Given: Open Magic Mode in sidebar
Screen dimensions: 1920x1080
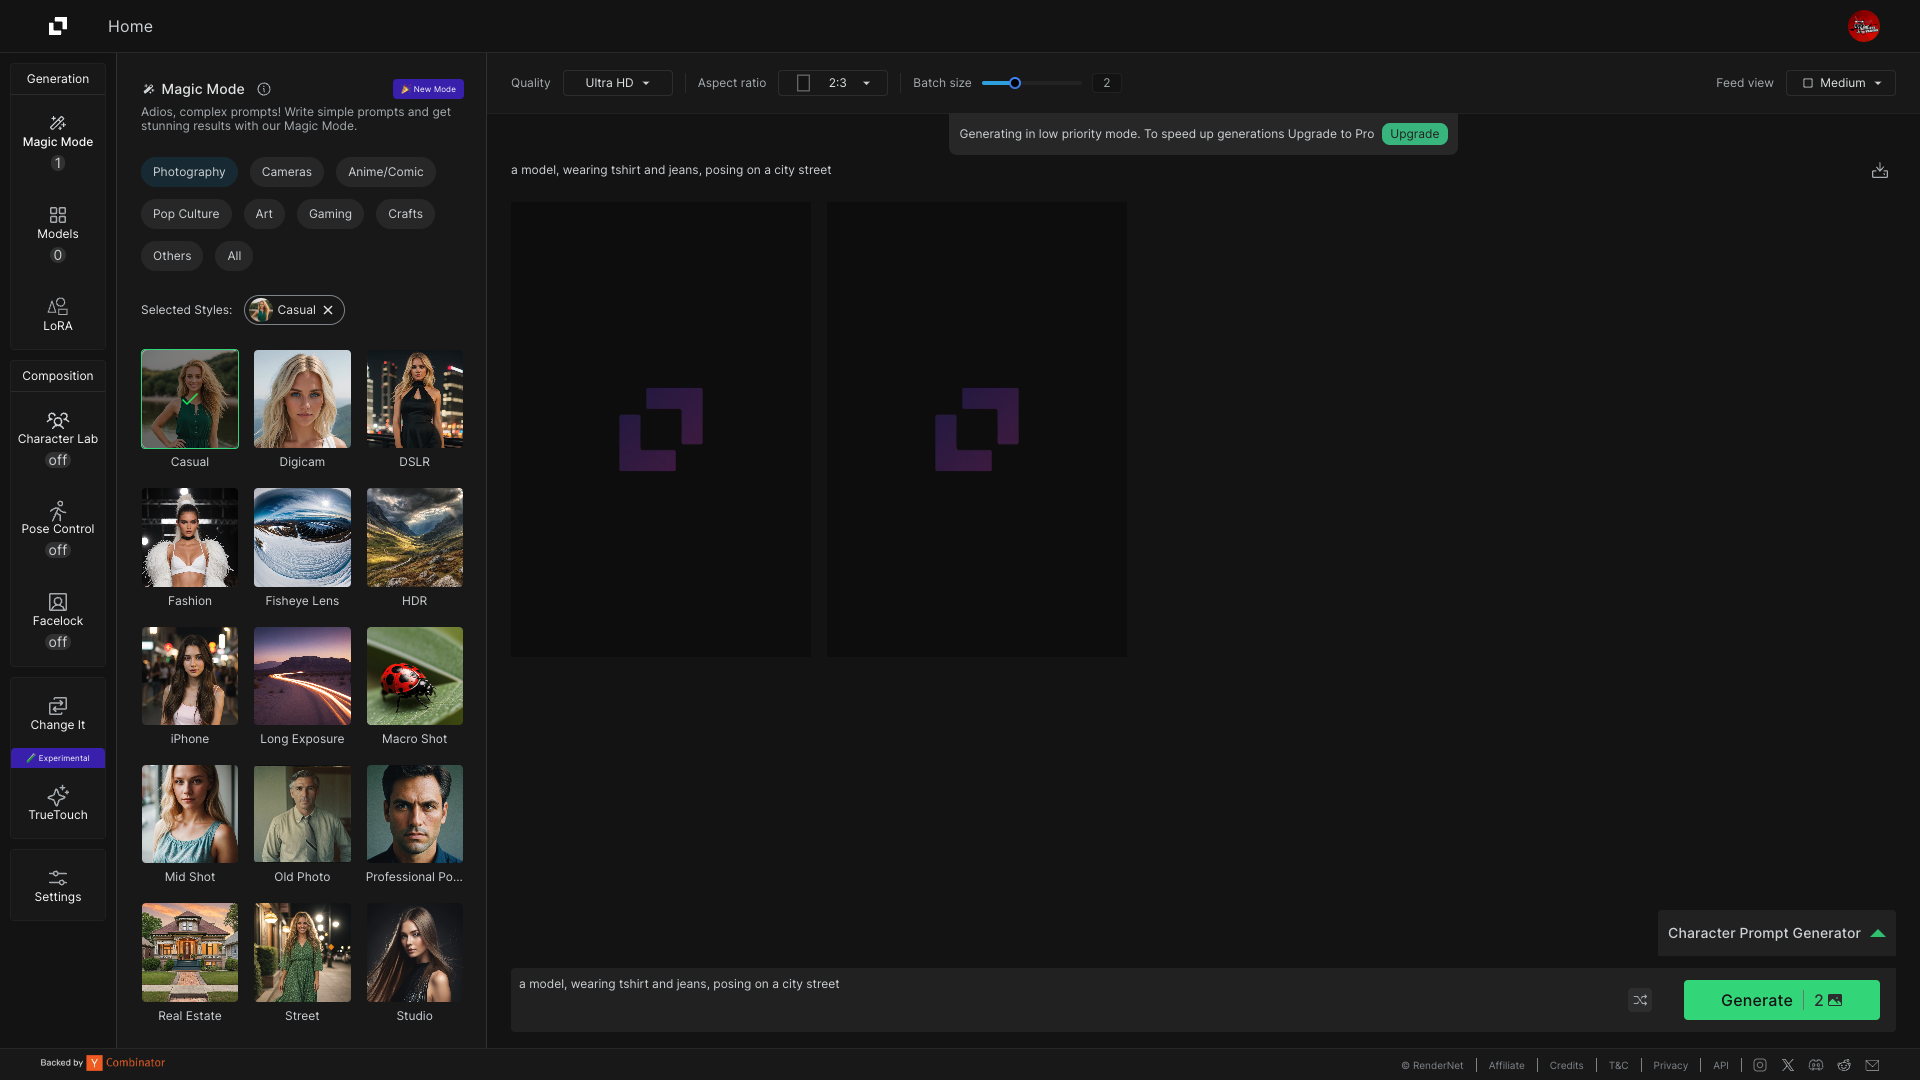Looking at the screenshot, I should [x=58, y=131].
